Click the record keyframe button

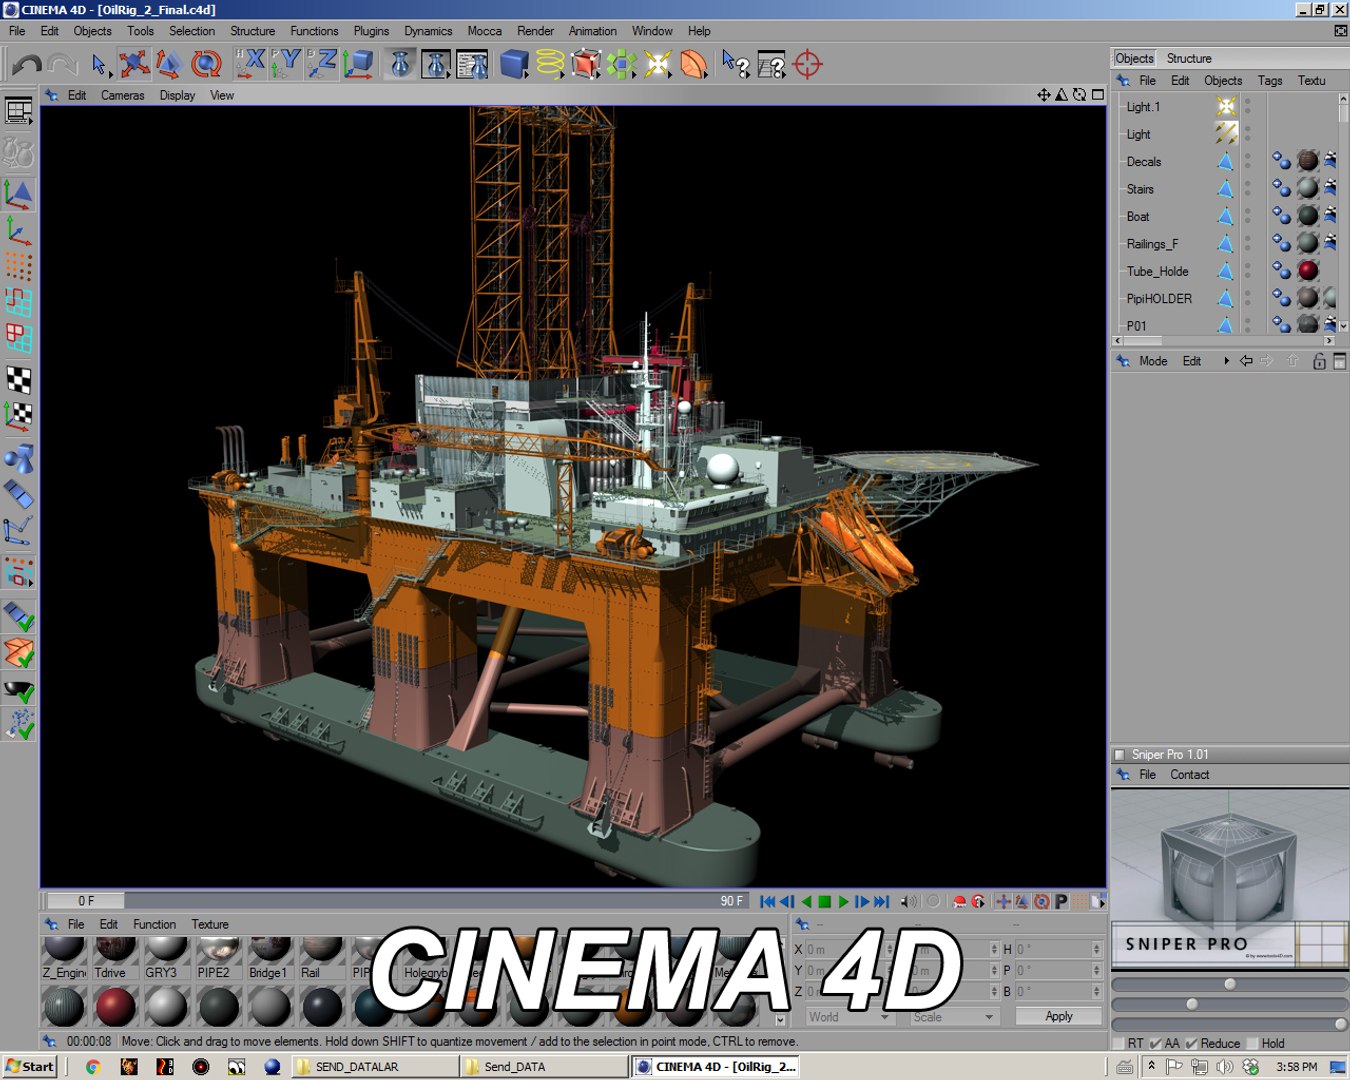tap(960, 902)
